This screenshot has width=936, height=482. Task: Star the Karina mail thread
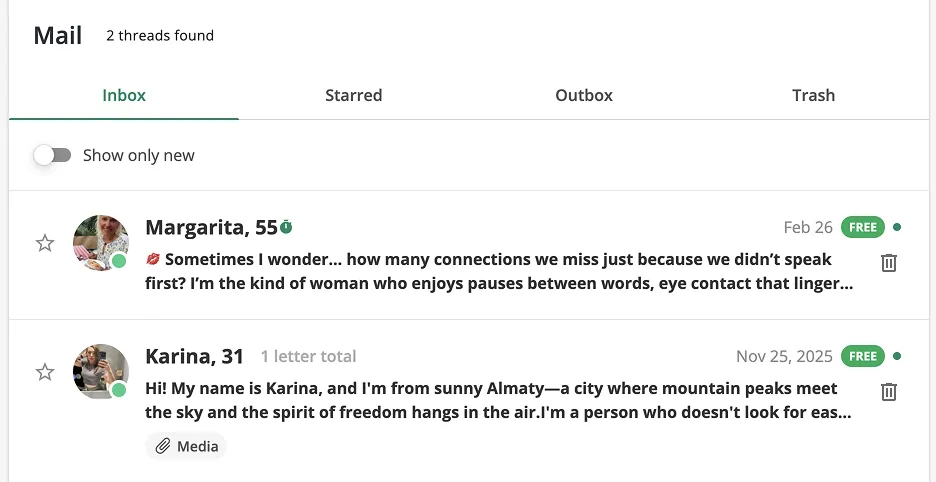point(45,372)
